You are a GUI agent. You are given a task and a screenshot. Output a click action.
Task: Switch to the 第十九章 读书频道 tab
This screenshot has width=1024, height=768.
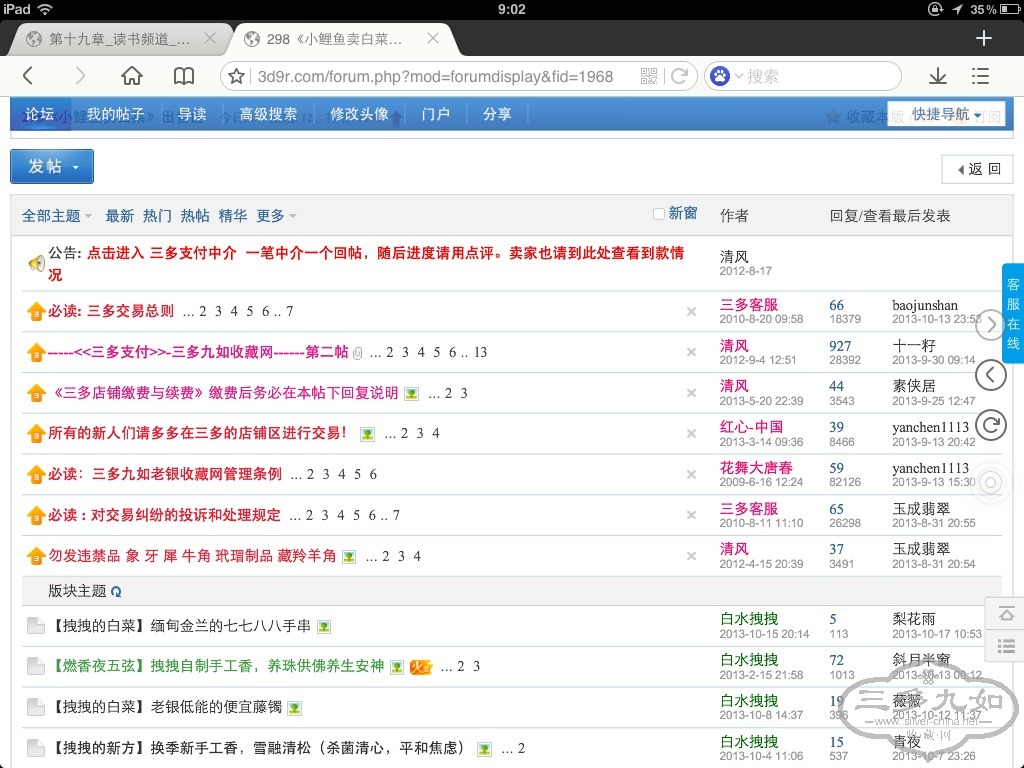pos(118,39)
